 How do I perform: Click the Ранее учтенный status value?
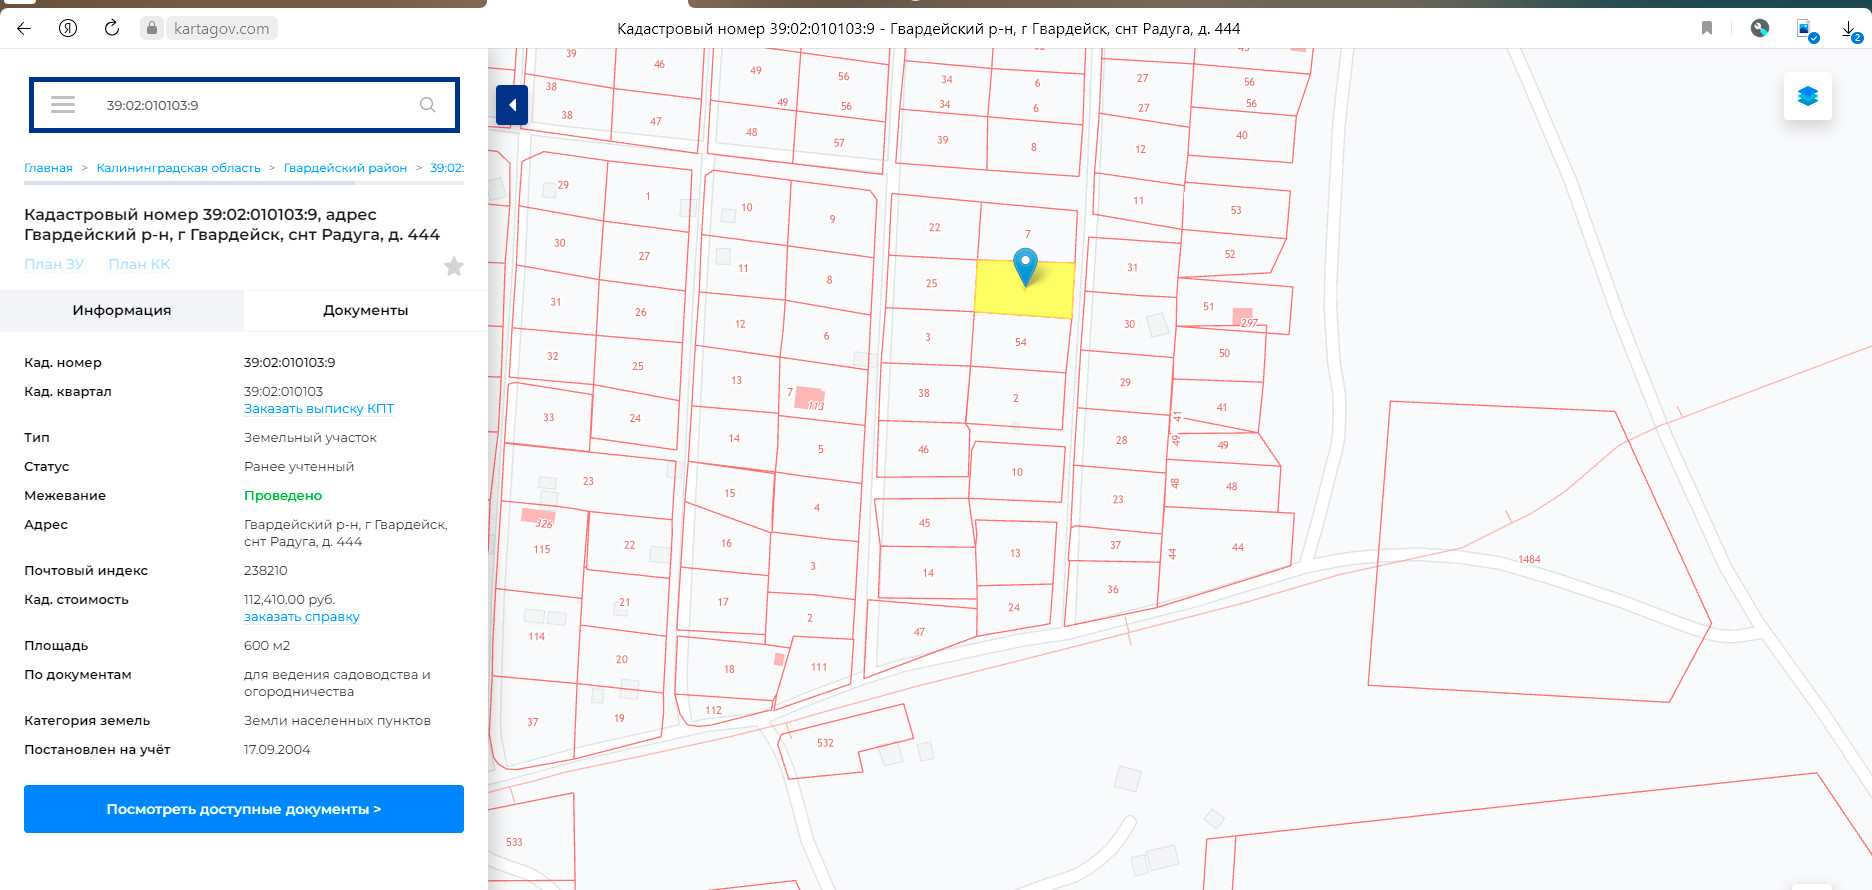point(299,467)
